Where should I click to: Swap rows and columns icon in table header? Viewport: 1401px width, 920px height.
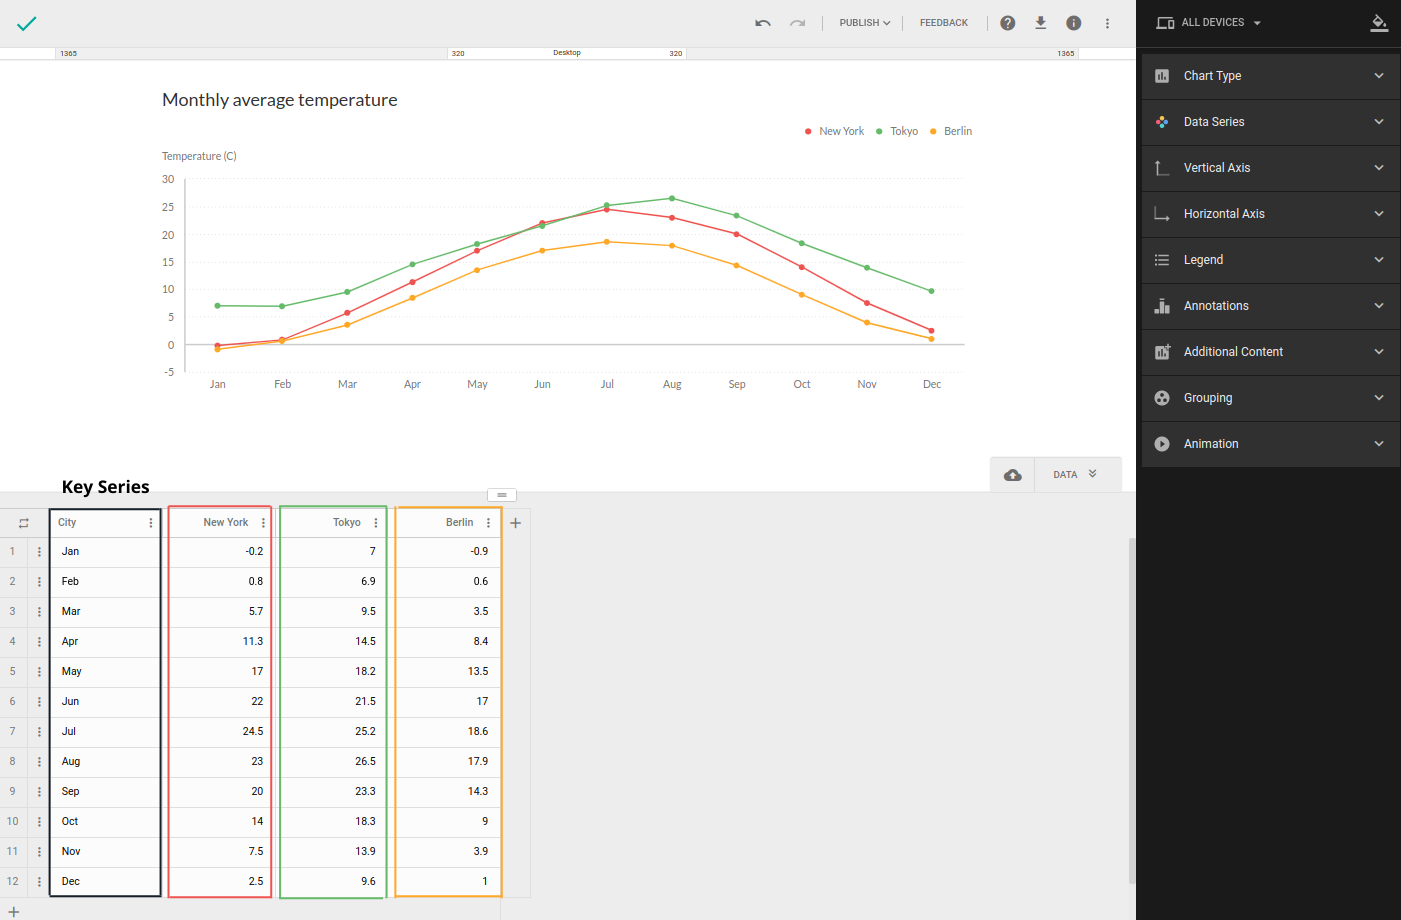[x=24, y=523]
